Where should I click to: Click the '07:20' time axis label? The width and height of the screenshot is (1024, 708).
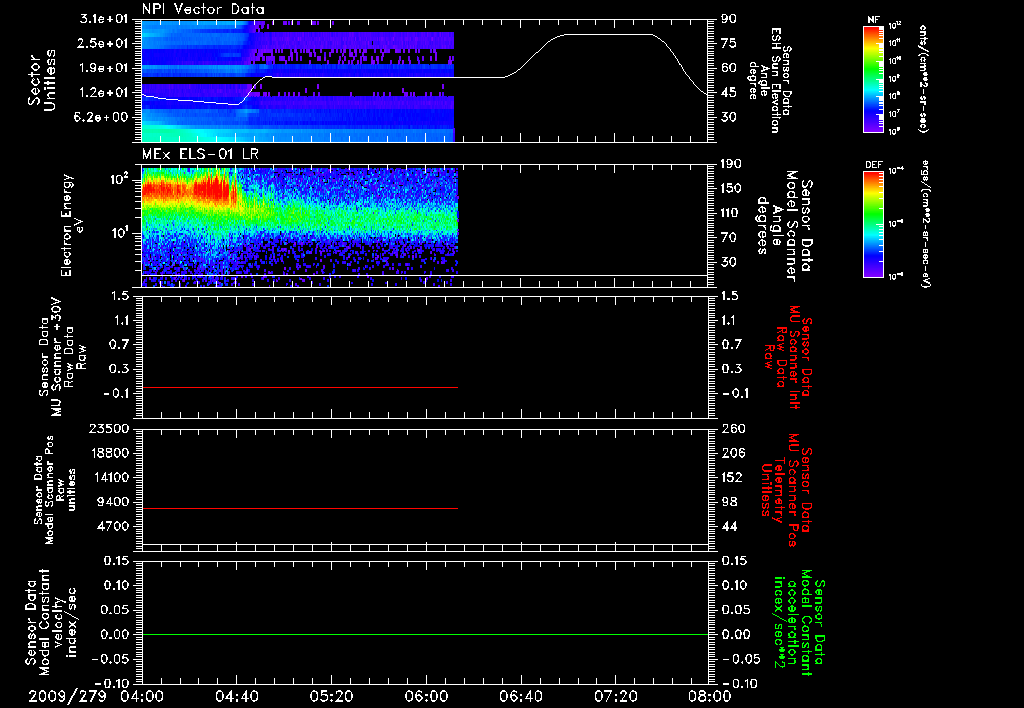tap(615, 696)
